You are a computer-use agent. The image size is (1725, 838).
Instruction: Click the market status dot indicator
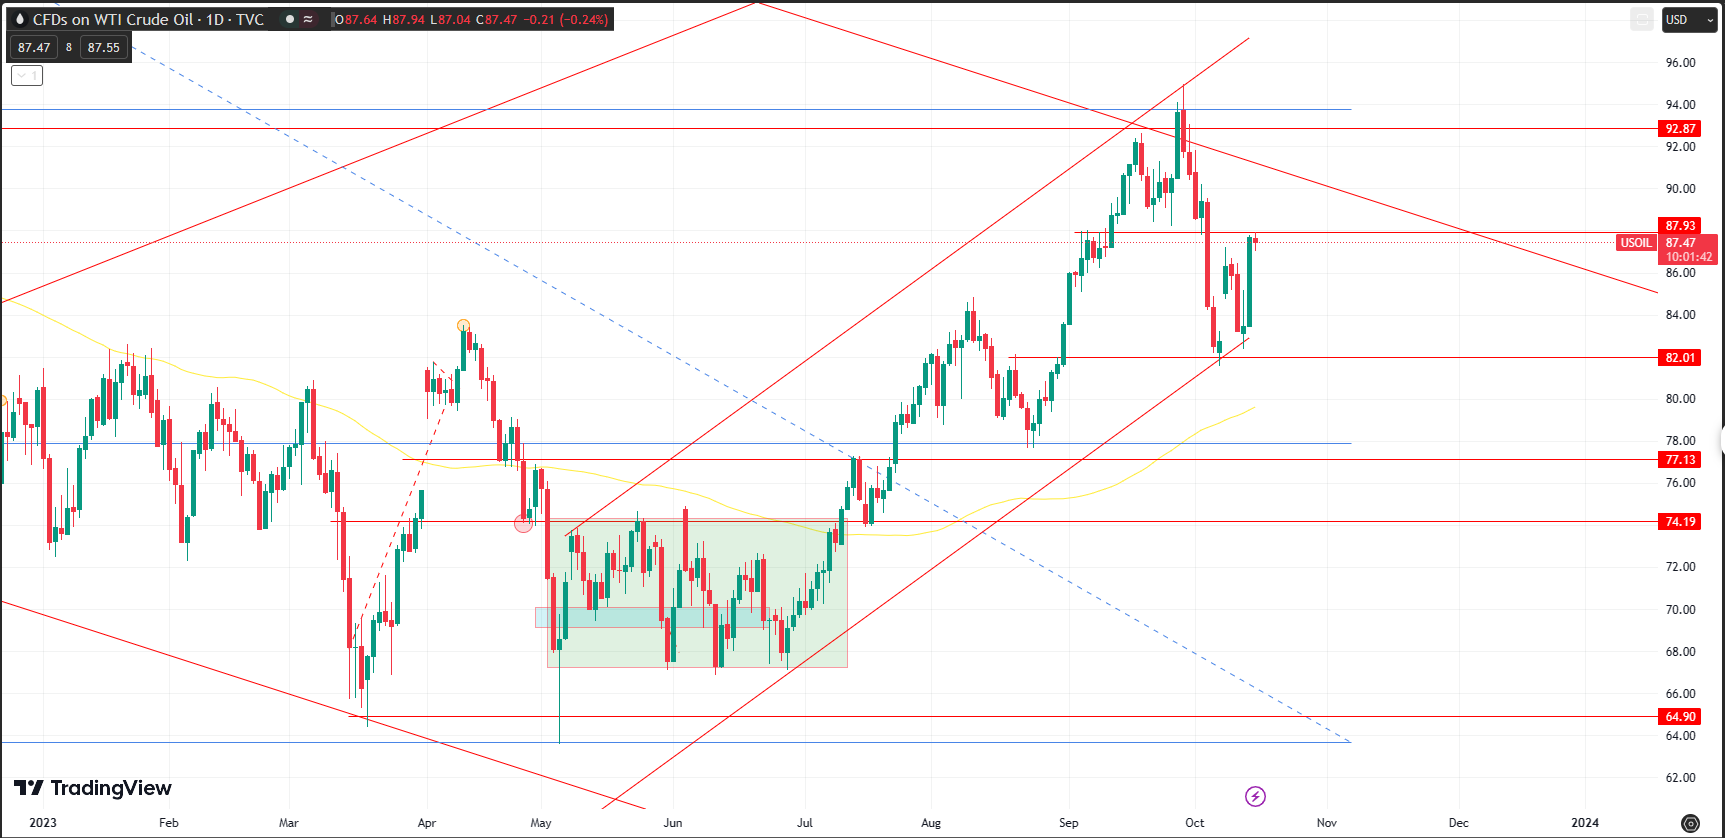pyautogui.click(x=290, y=19)
